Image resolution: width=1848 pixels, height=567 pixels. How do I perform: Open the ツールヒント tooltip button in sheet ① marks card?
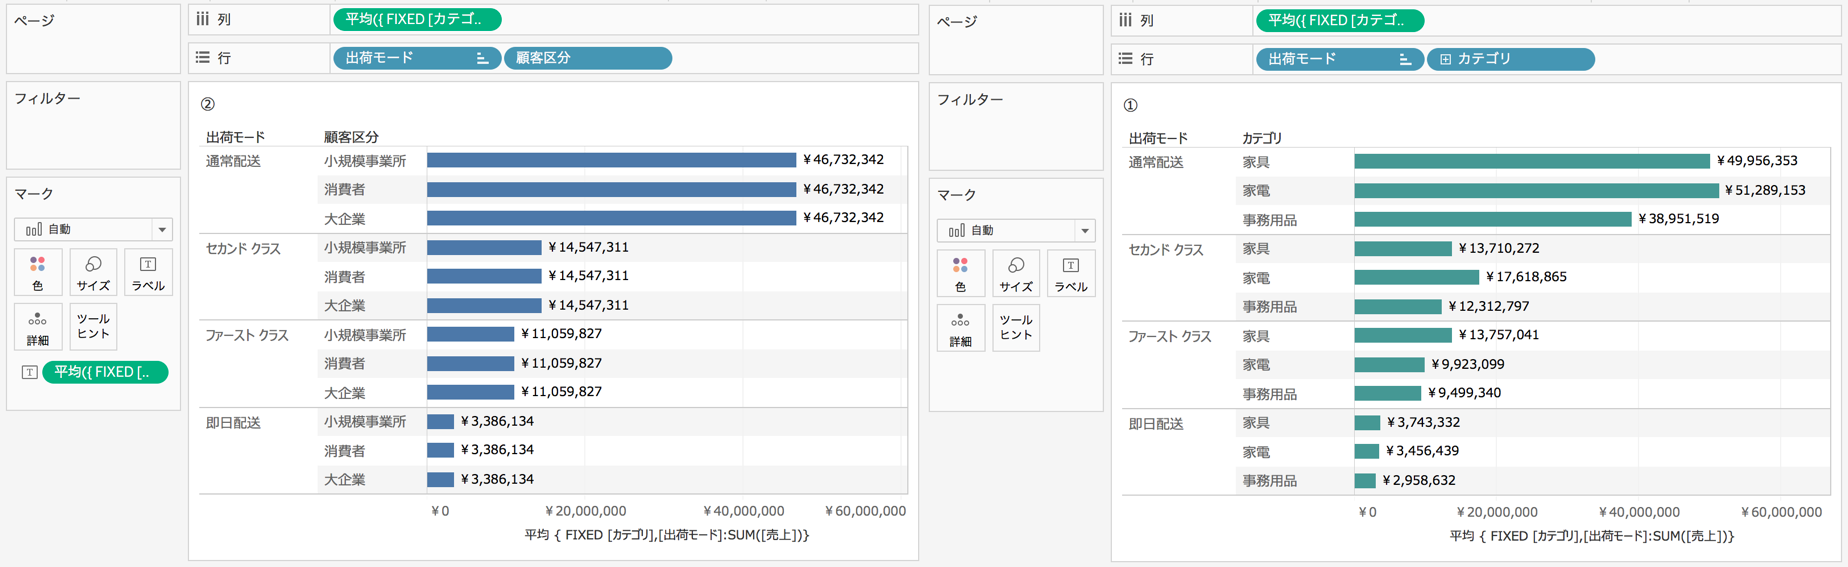tap(1016, 328)
